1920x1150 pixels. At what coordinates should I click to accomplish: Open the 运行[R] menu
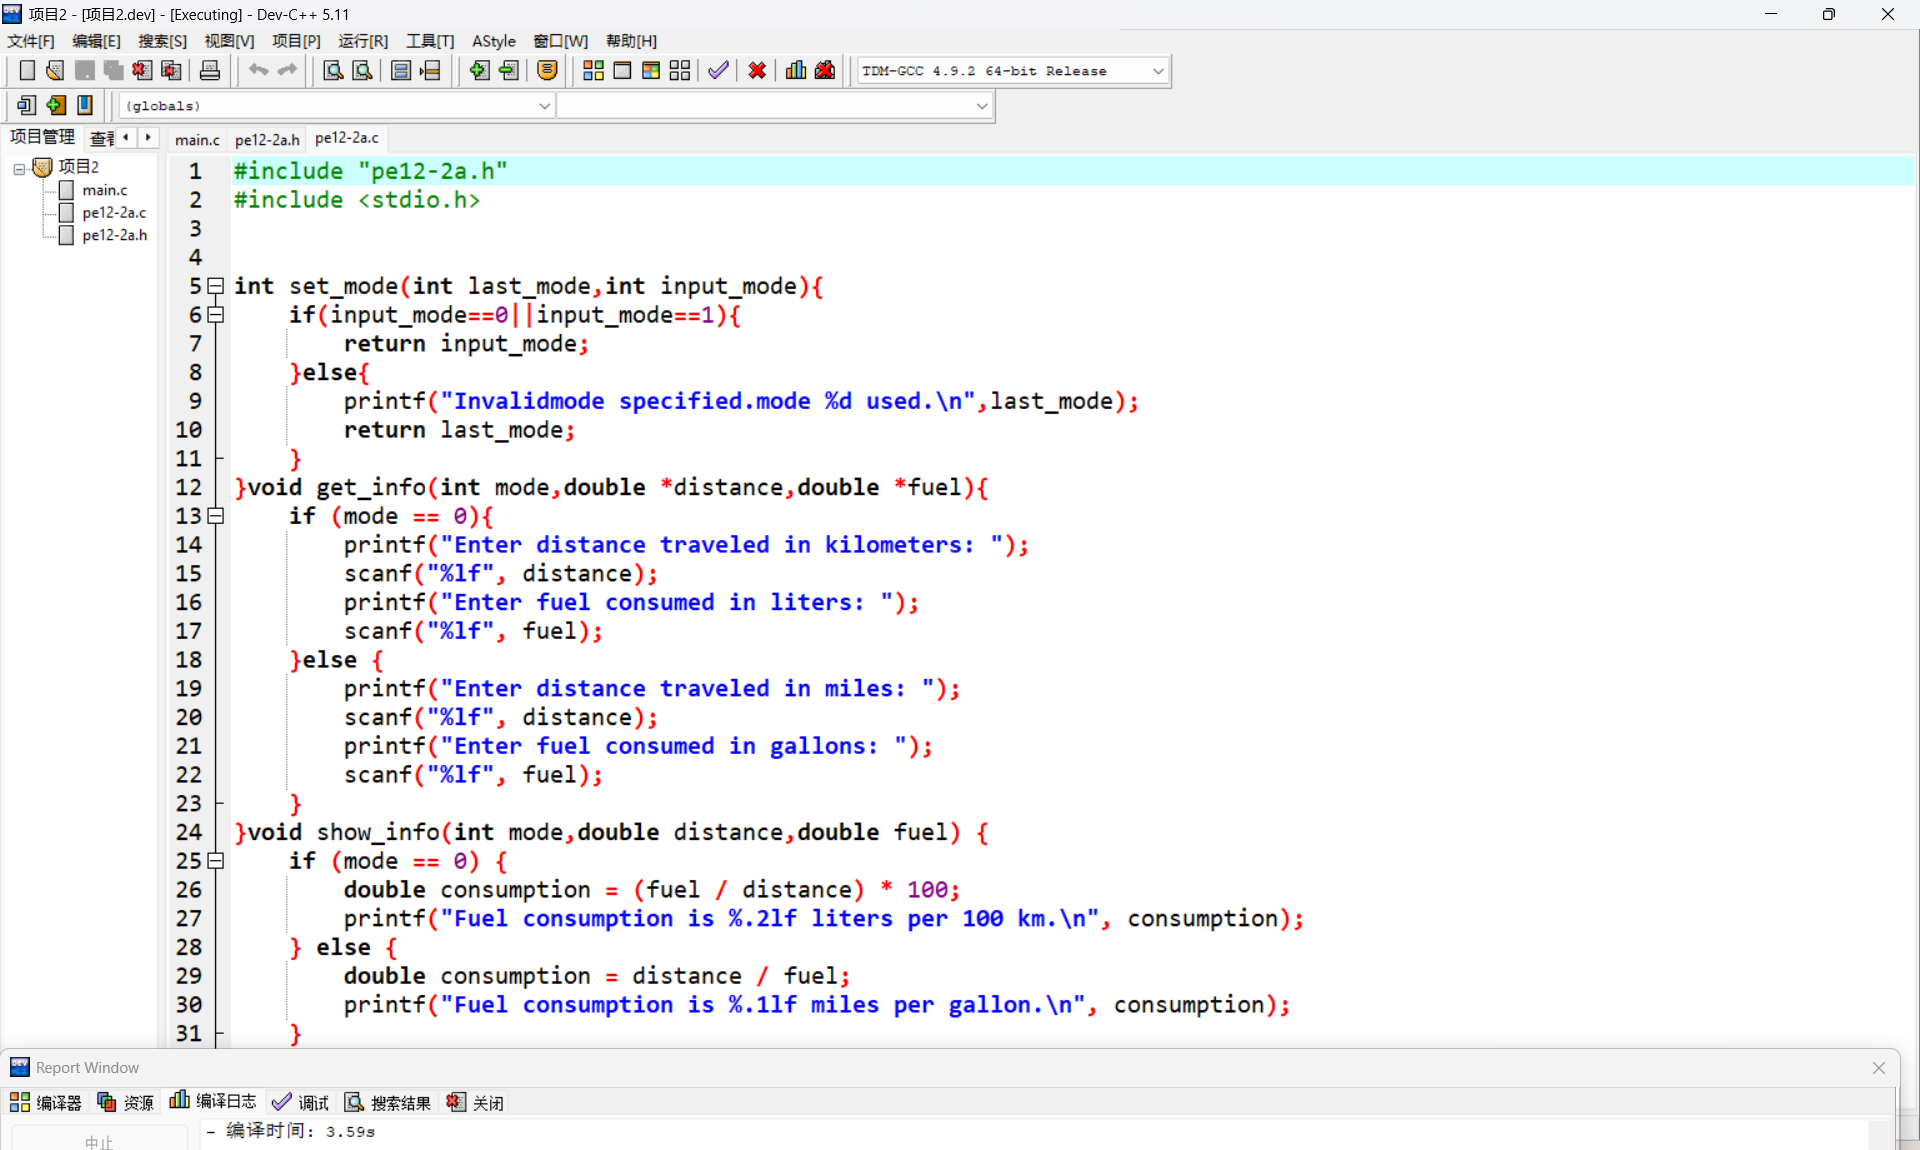click(362, 41)
